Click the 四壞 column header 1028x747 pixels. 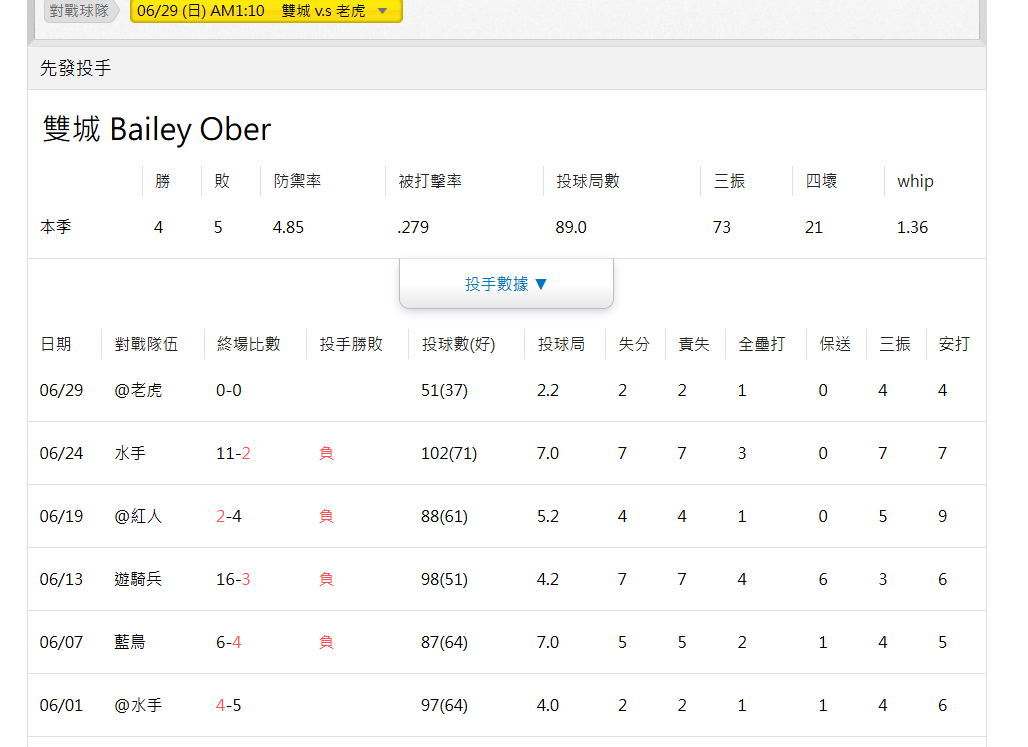coord(821,181)
